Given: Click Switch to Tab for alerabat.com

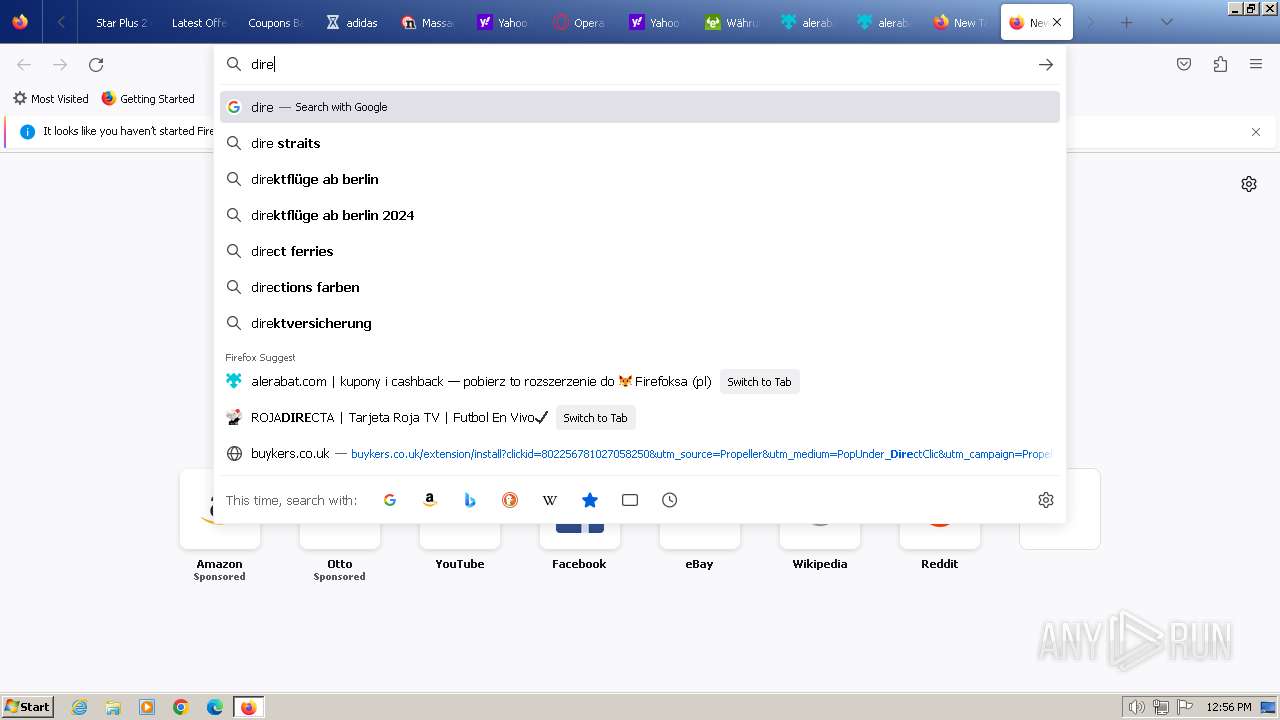Looking at the screenshot, I should coord(759,382).
